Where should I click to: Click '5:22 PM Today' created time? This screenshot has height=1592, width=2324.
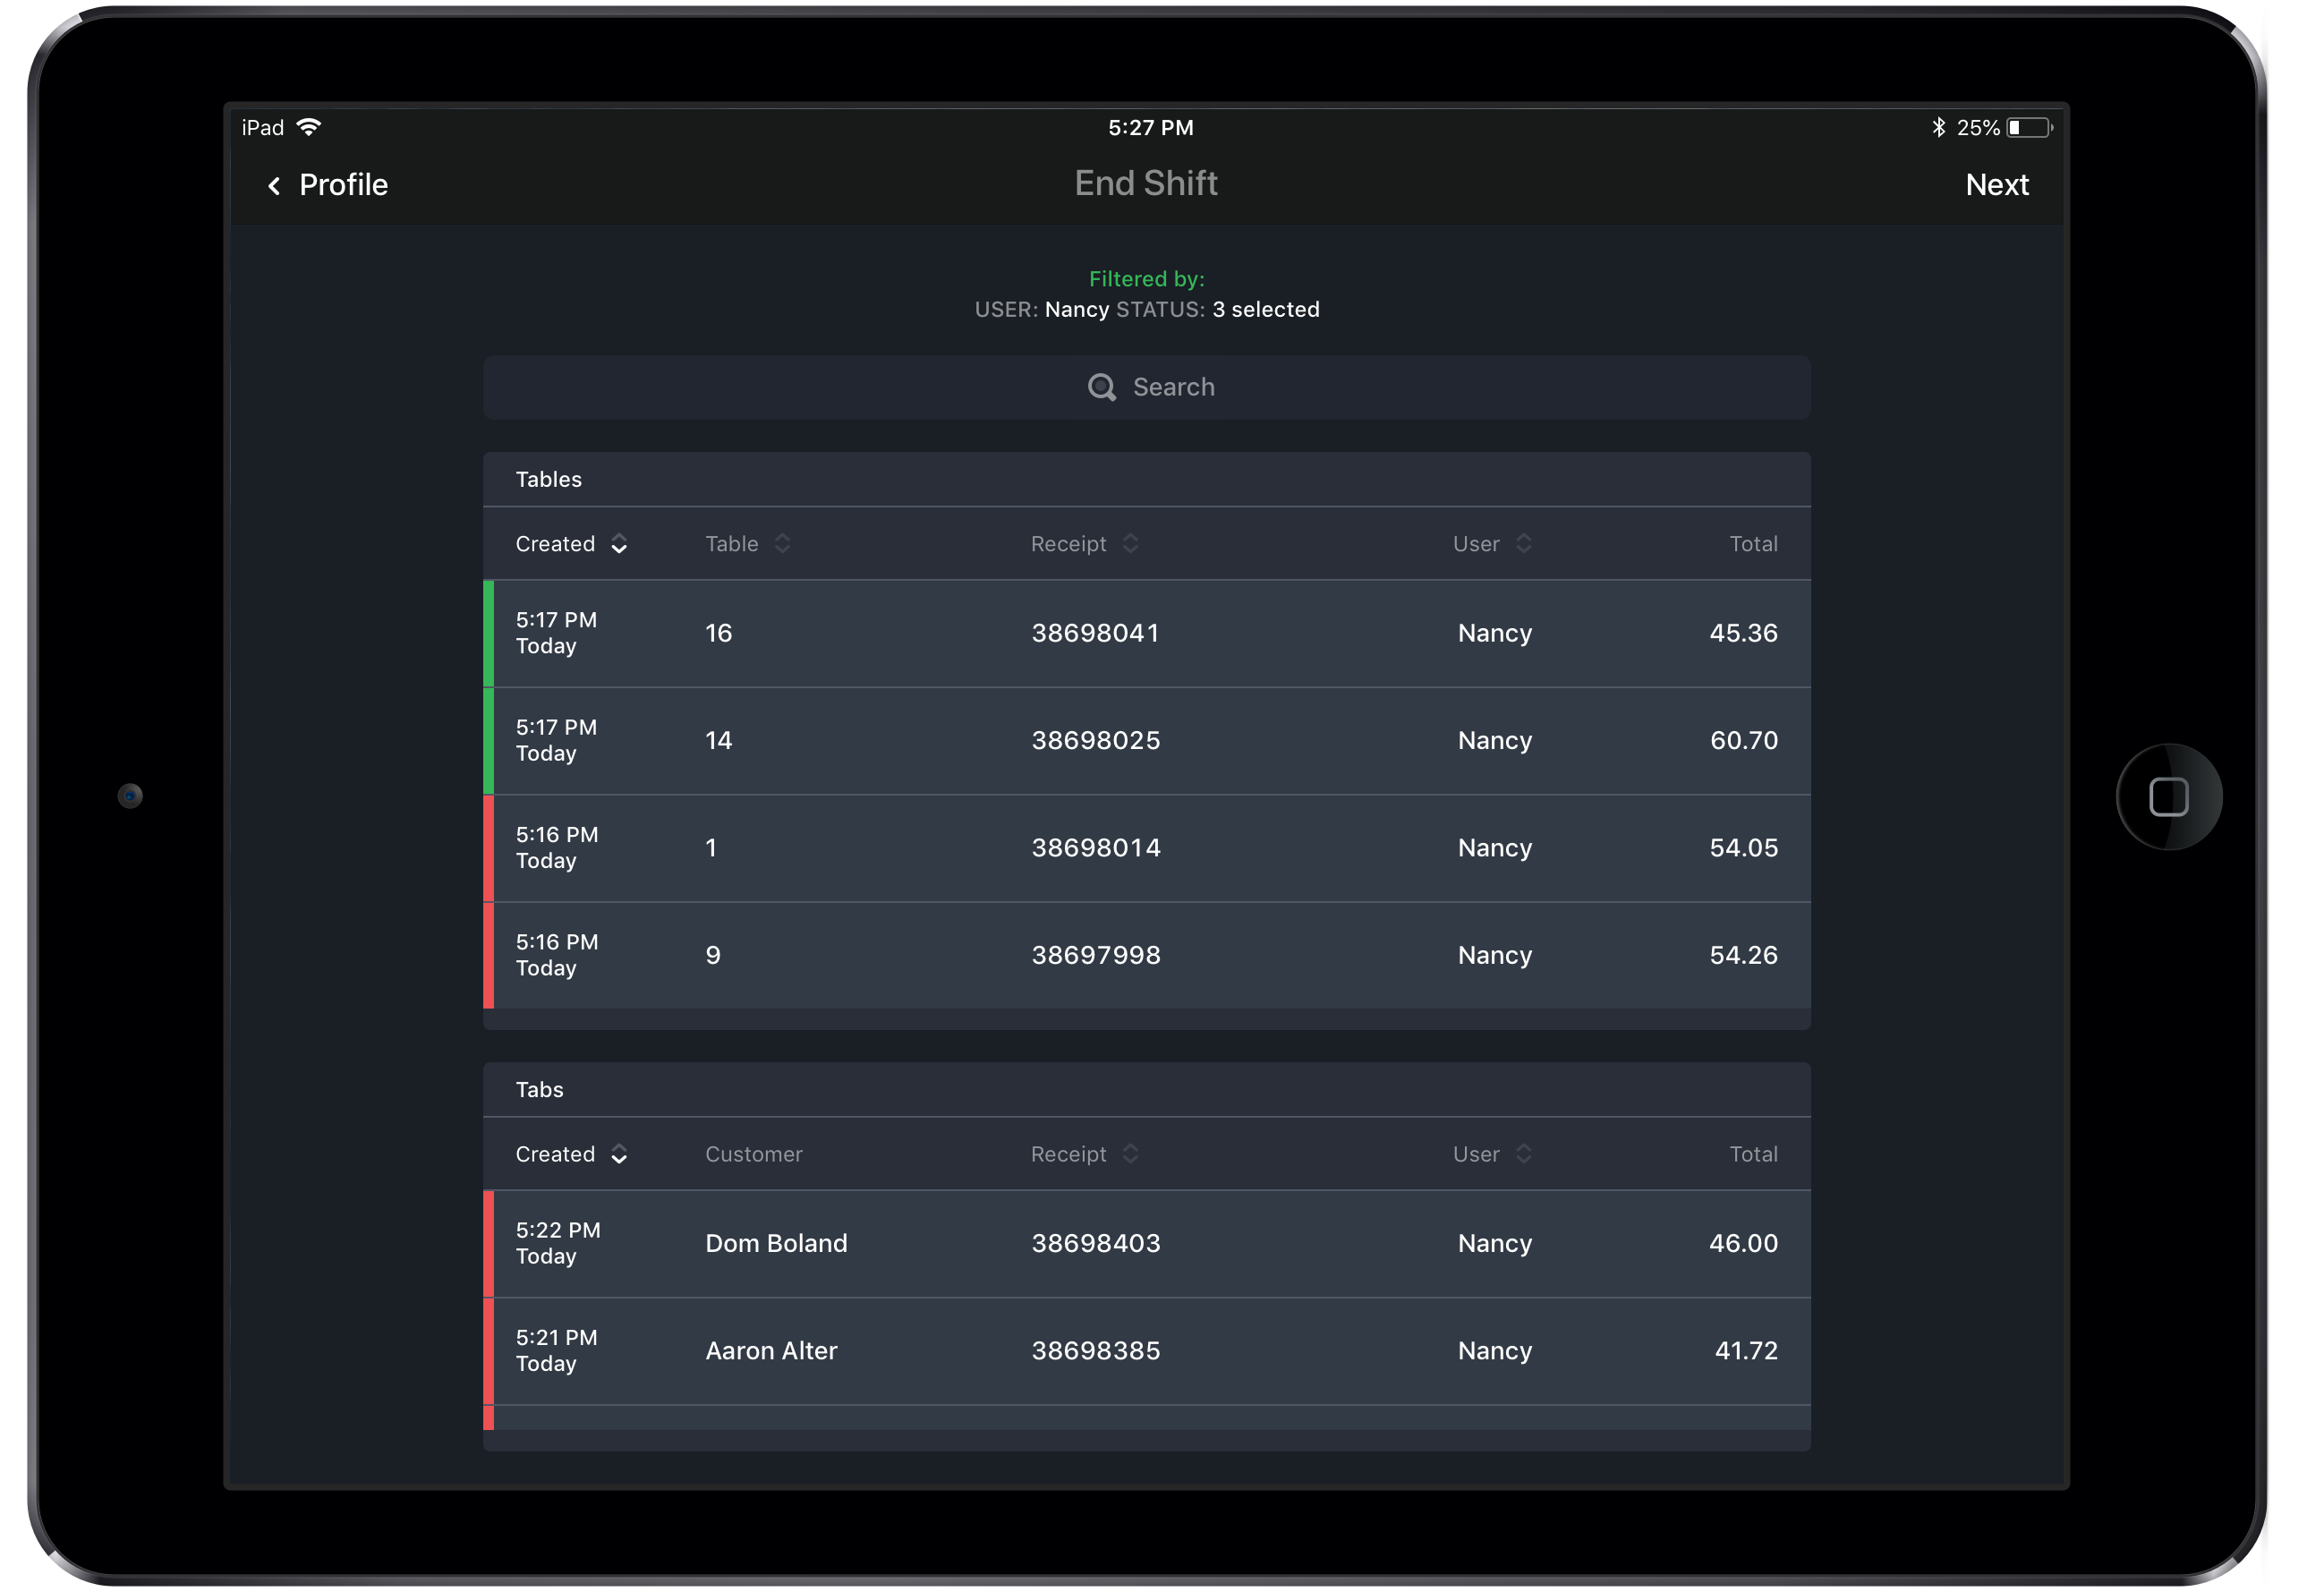coord(557,1243)
